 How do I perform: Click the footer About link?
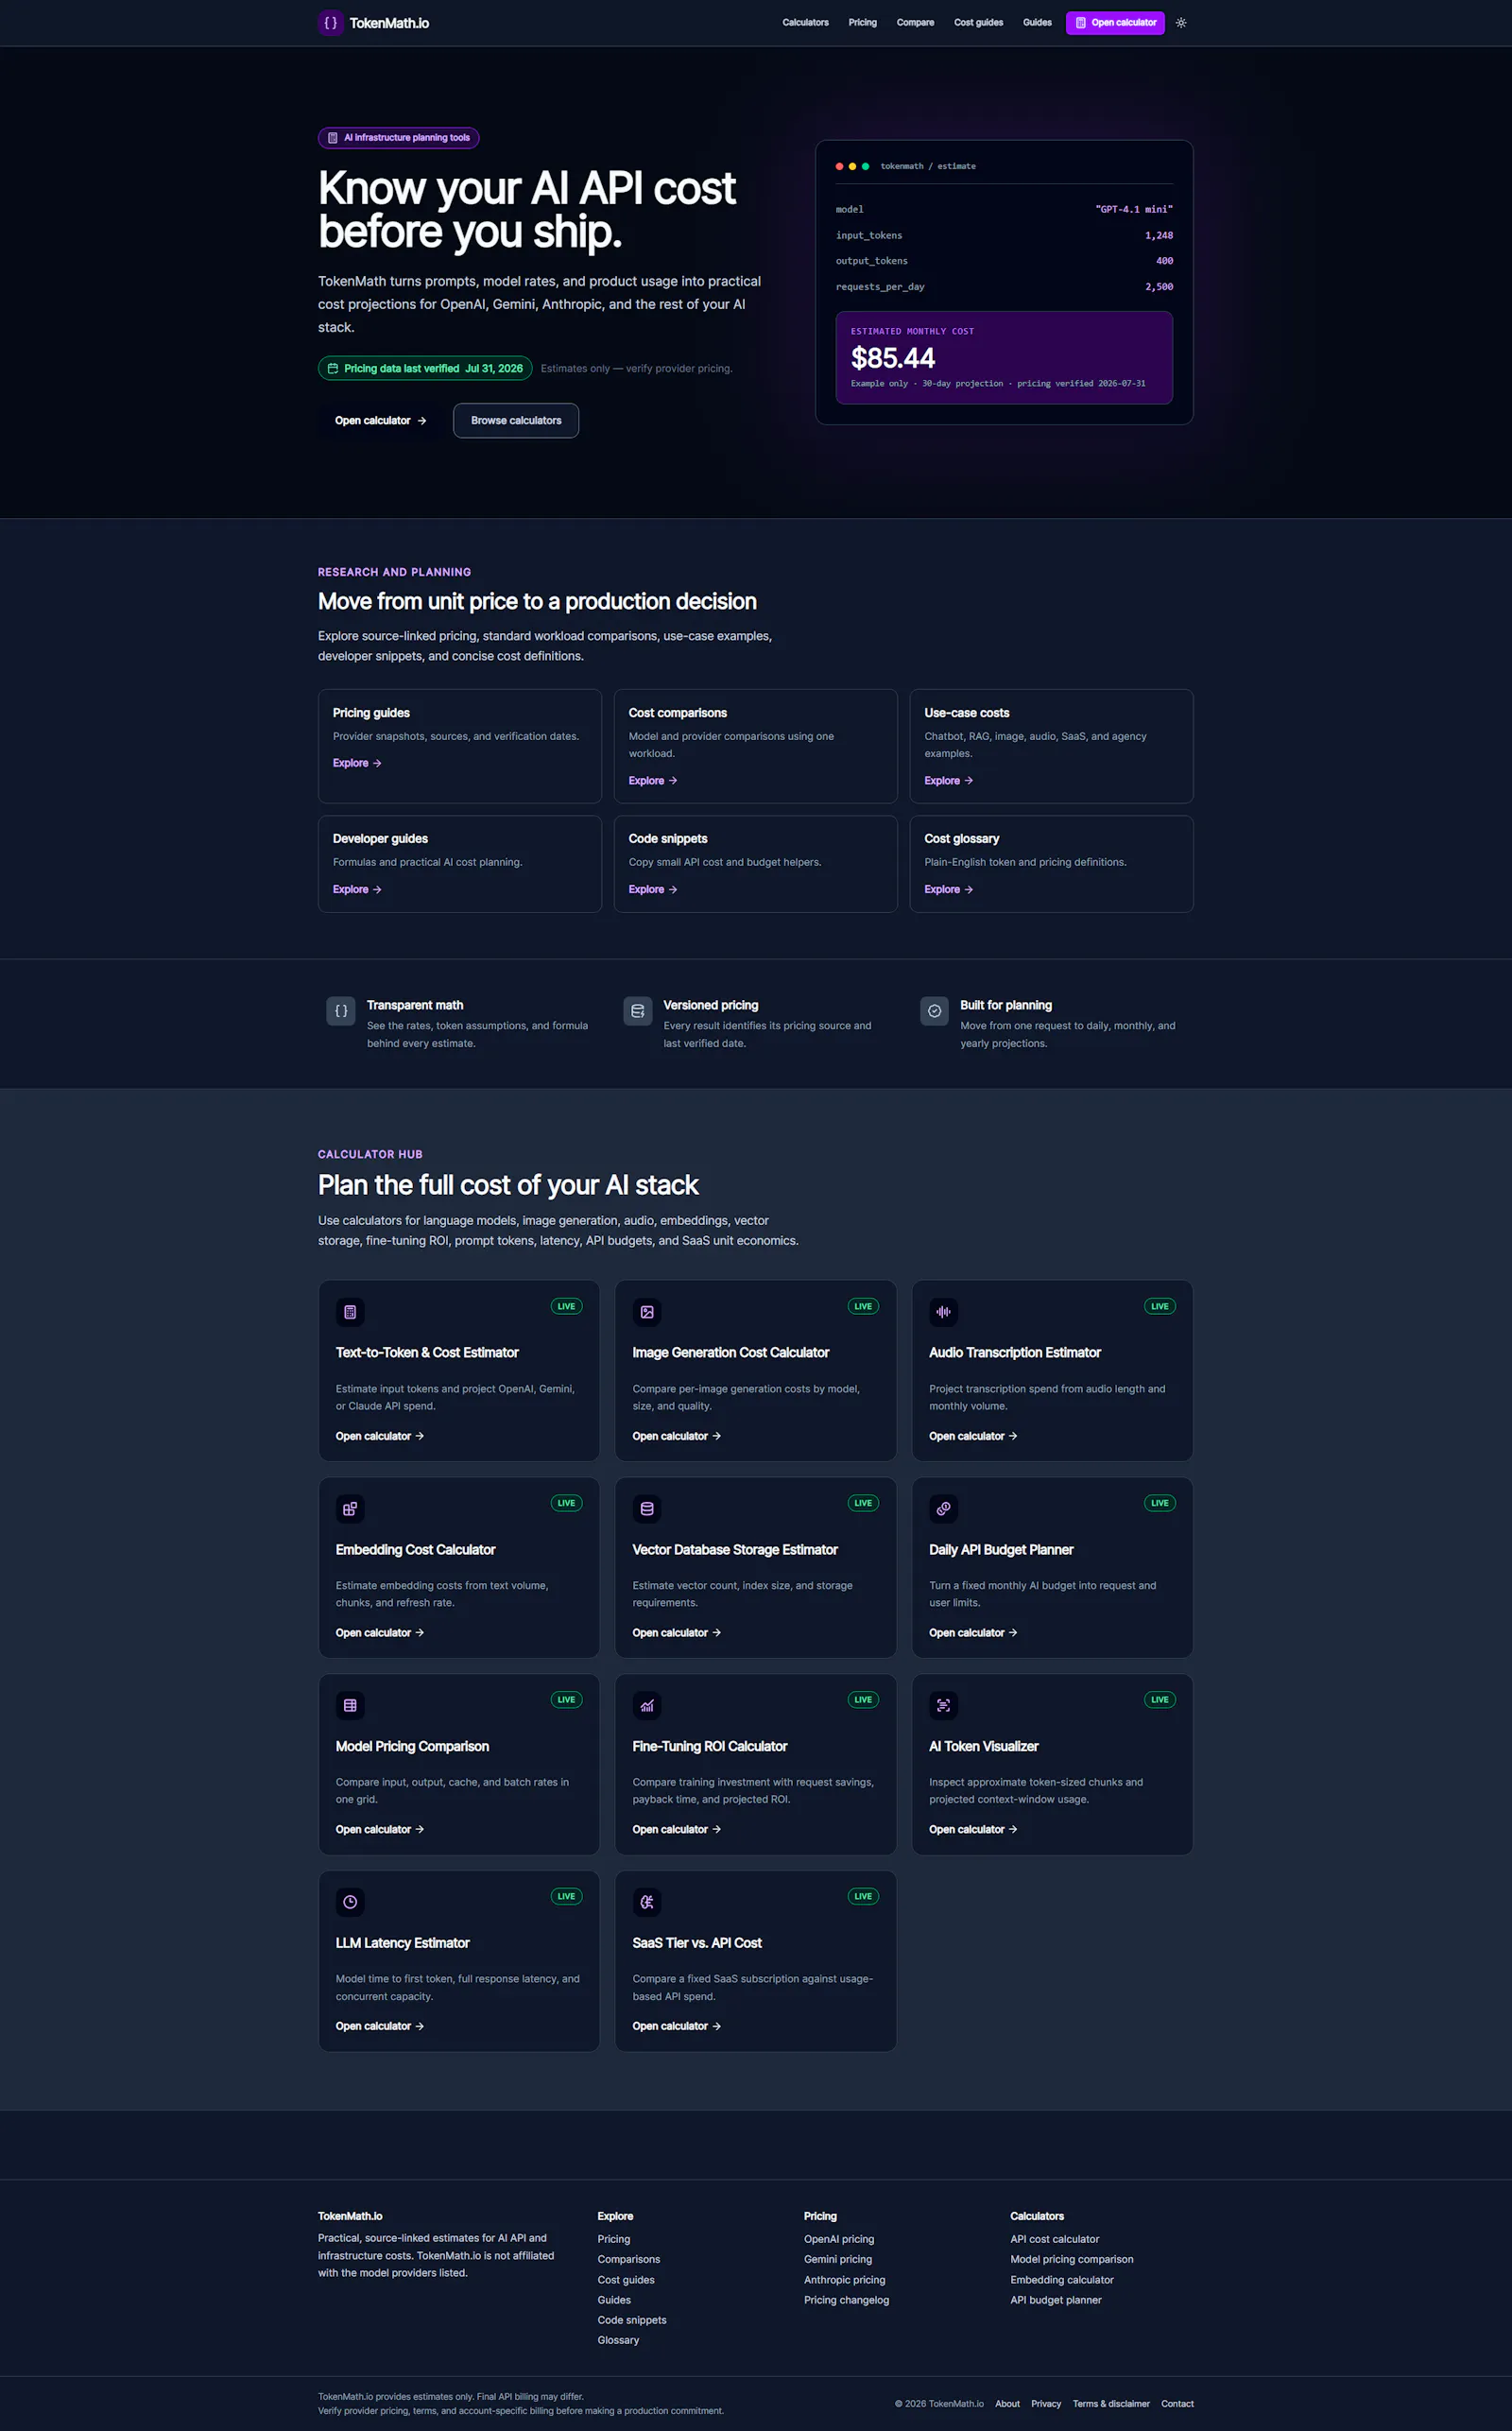tap(1007, 2405)
